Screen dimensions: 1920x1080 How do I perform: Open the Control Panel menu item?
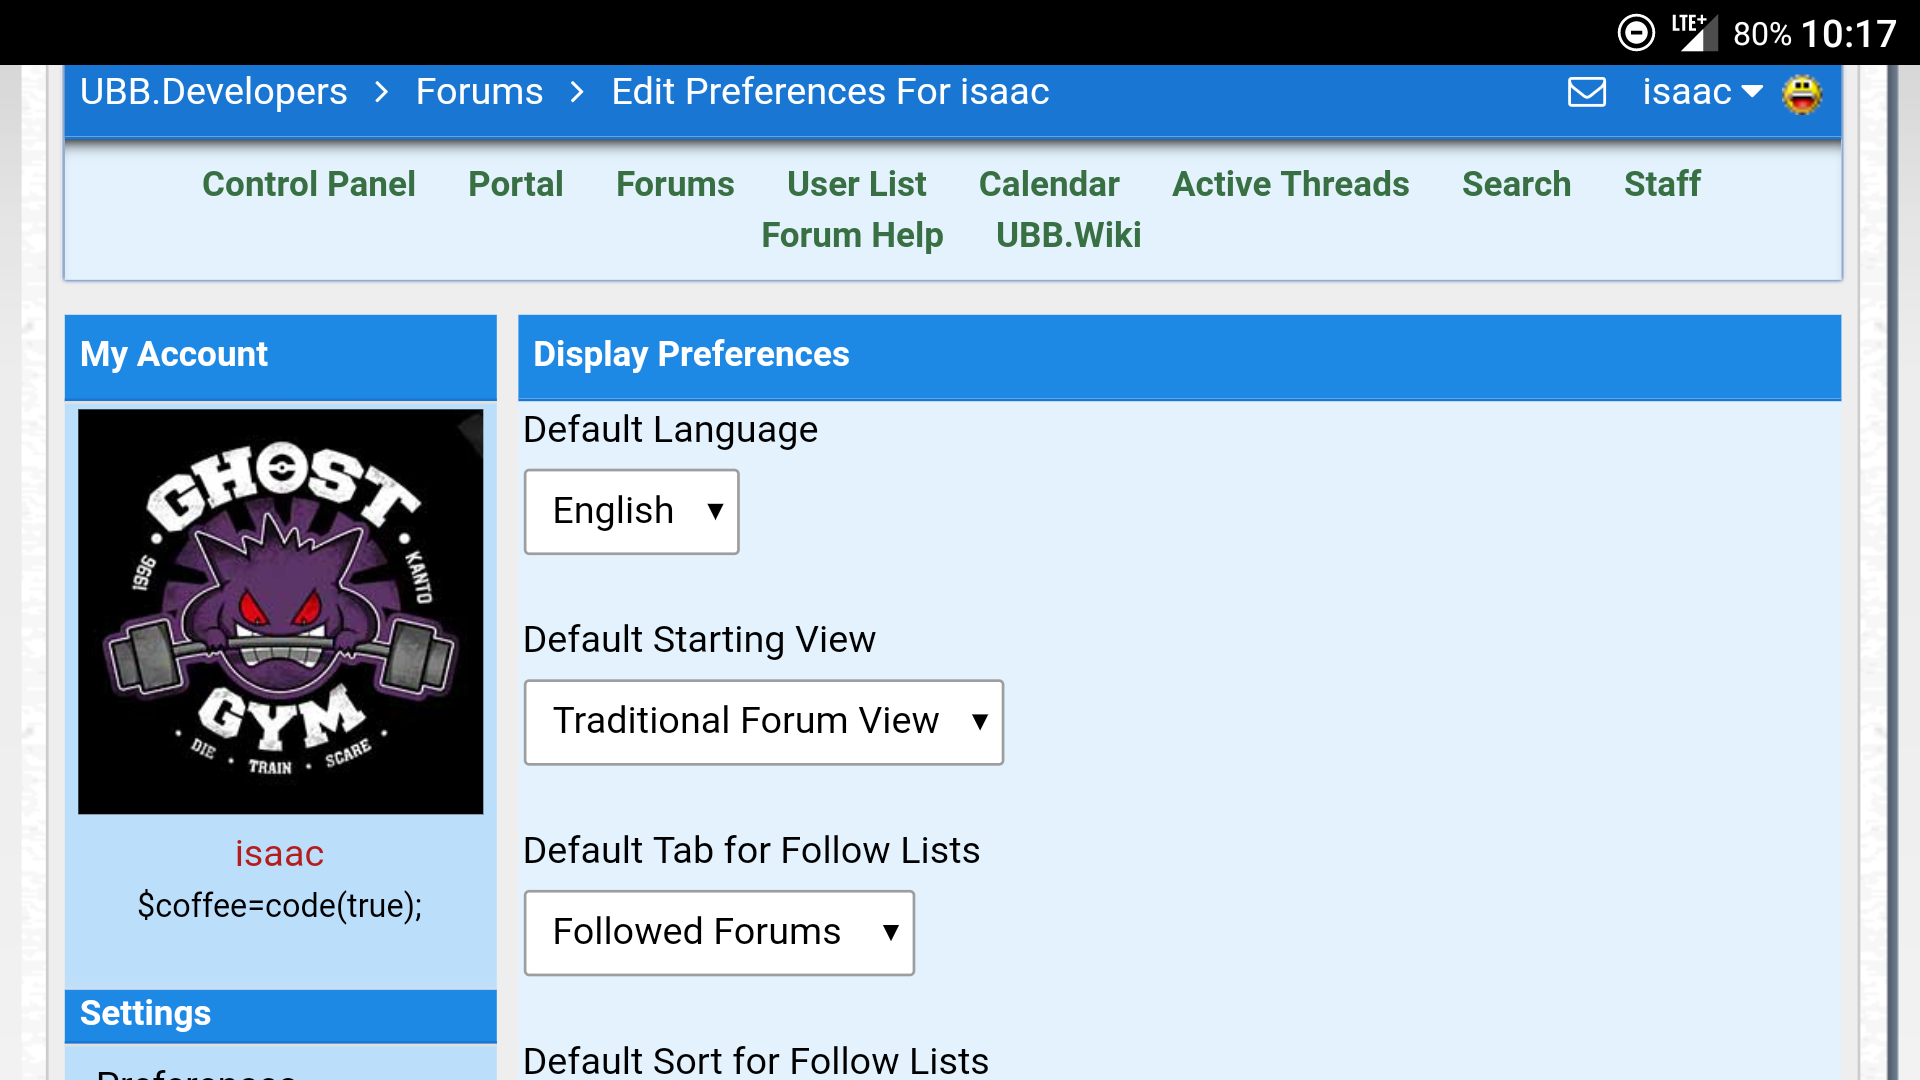click(308, 184)
